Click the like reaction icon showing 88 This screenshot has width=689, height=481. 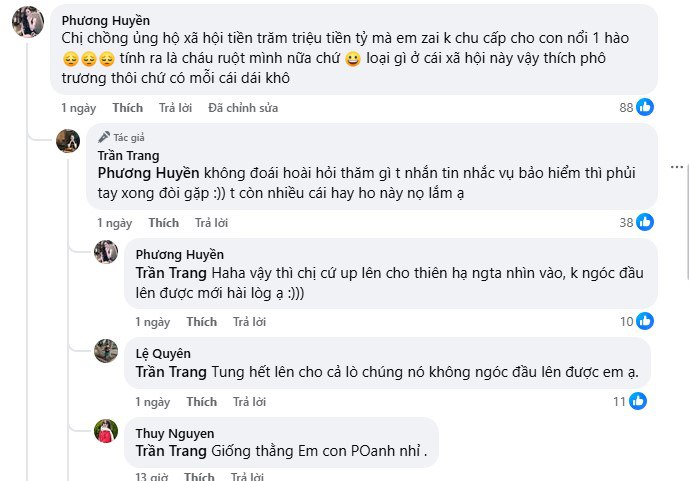[x=645, y=107]
